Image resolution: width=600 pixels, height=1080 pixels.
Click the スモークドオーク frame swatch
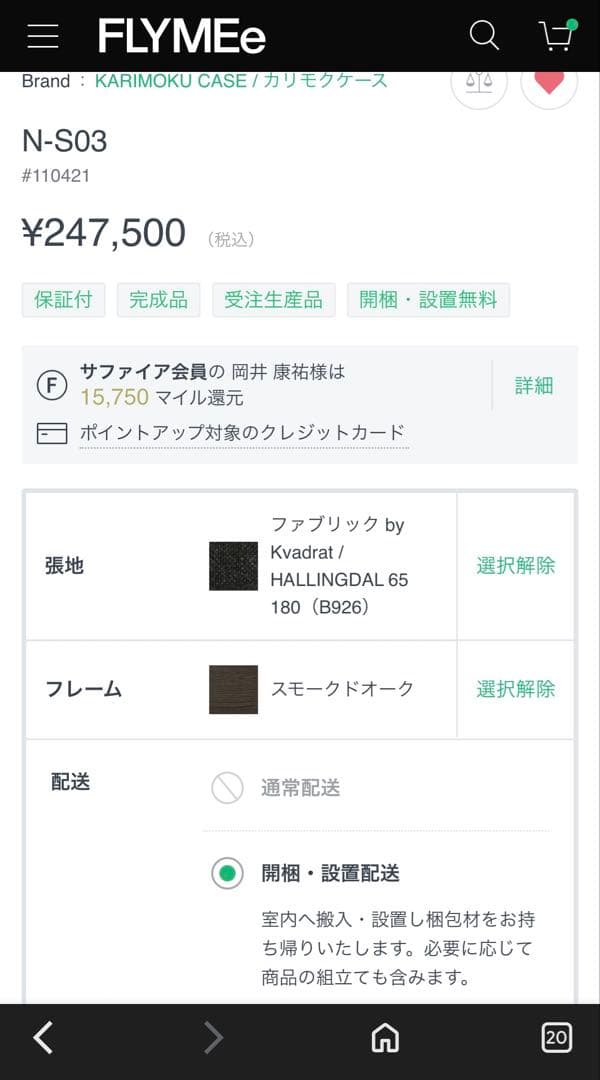(233, 689)
